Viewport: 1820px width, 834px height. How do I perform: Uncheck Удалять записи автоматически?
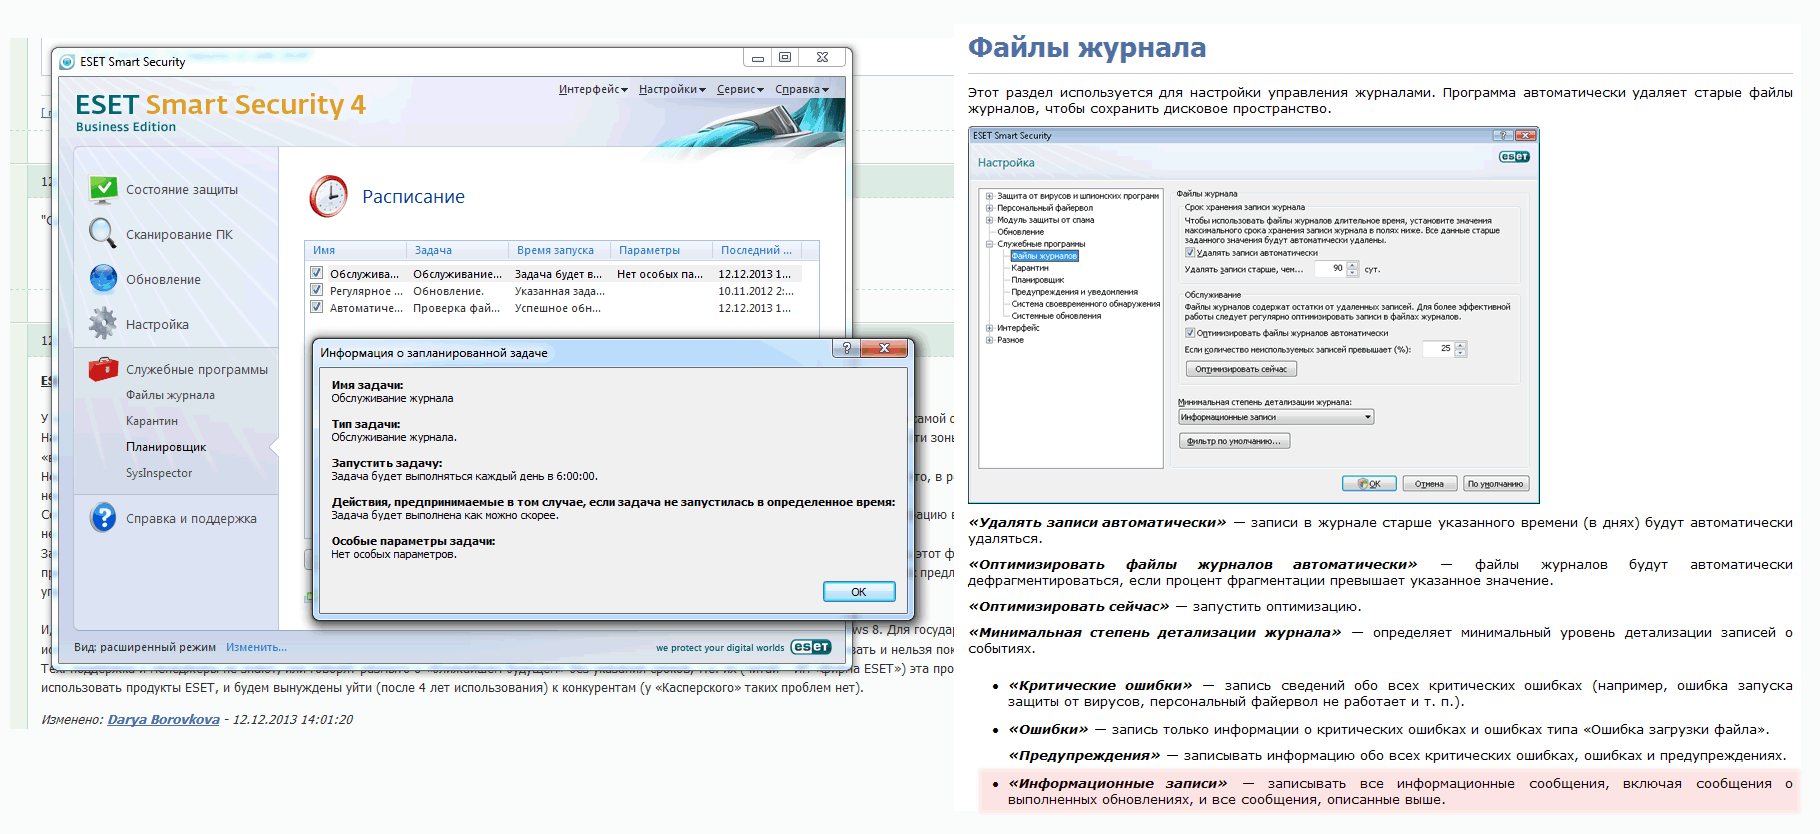click(1190, 253)
